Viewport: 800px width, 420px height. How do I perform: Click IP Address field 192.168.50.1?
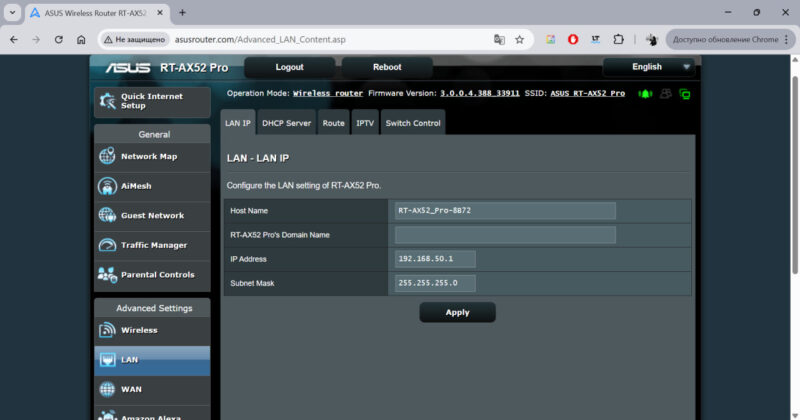click(x=435, y=259)
